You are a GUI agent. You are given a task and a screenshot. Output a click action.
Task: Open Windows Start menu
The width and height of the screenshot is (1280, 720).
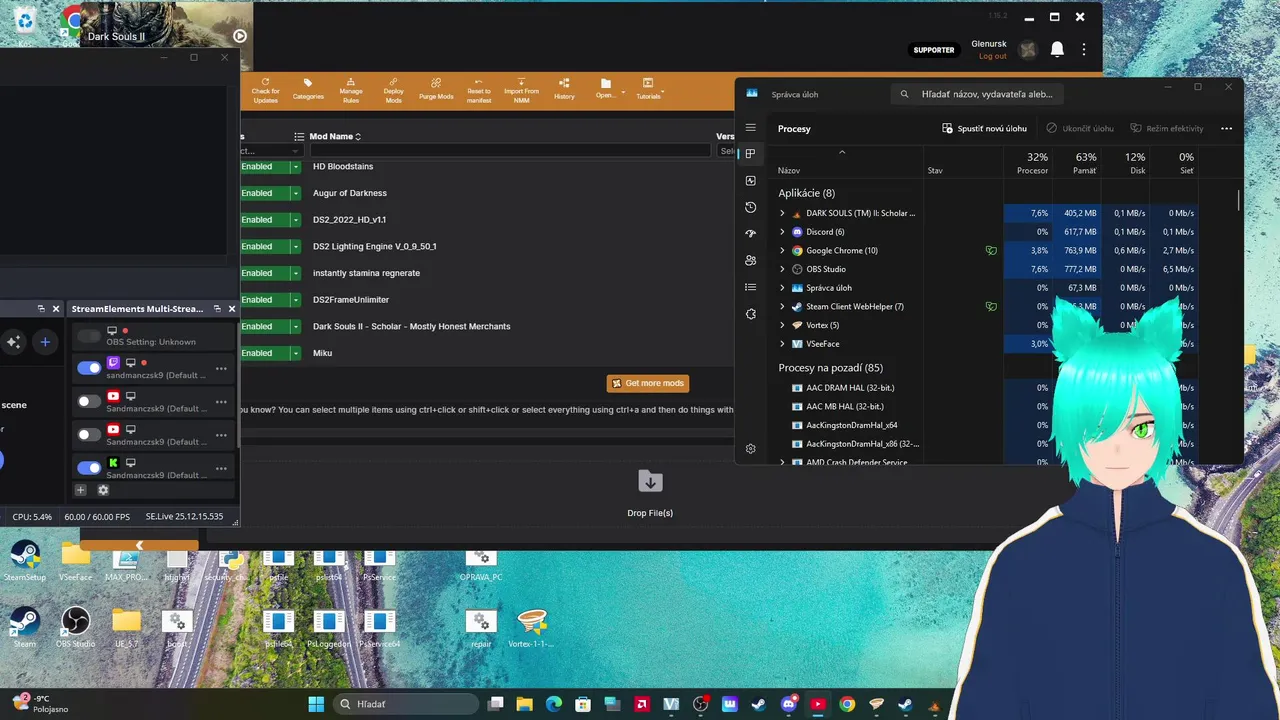[316, 704]
